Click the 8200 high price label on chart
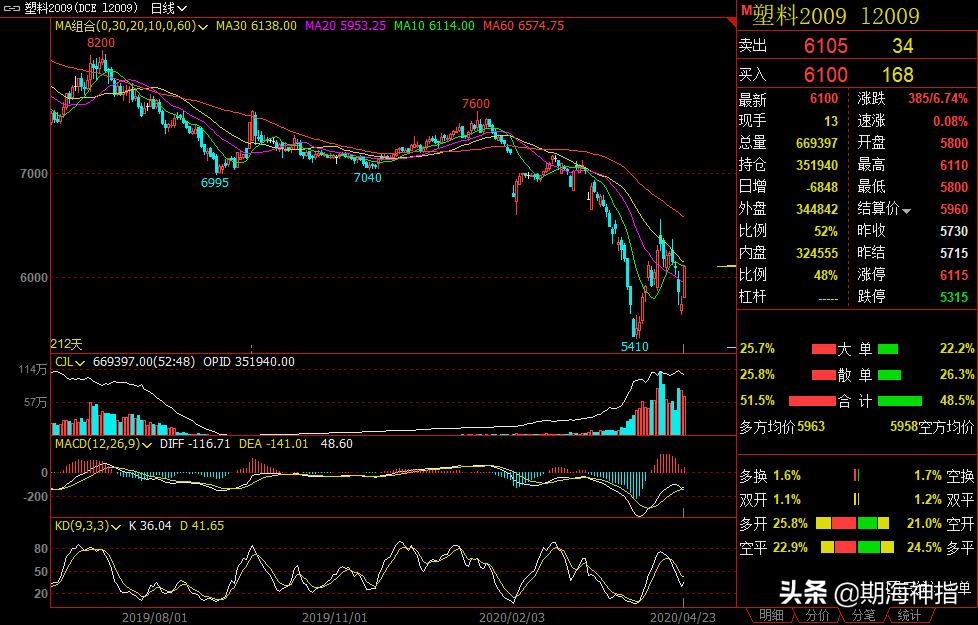The width and height of the screenshot is (978, 625). pyautogui.click(x=101, y=43)
